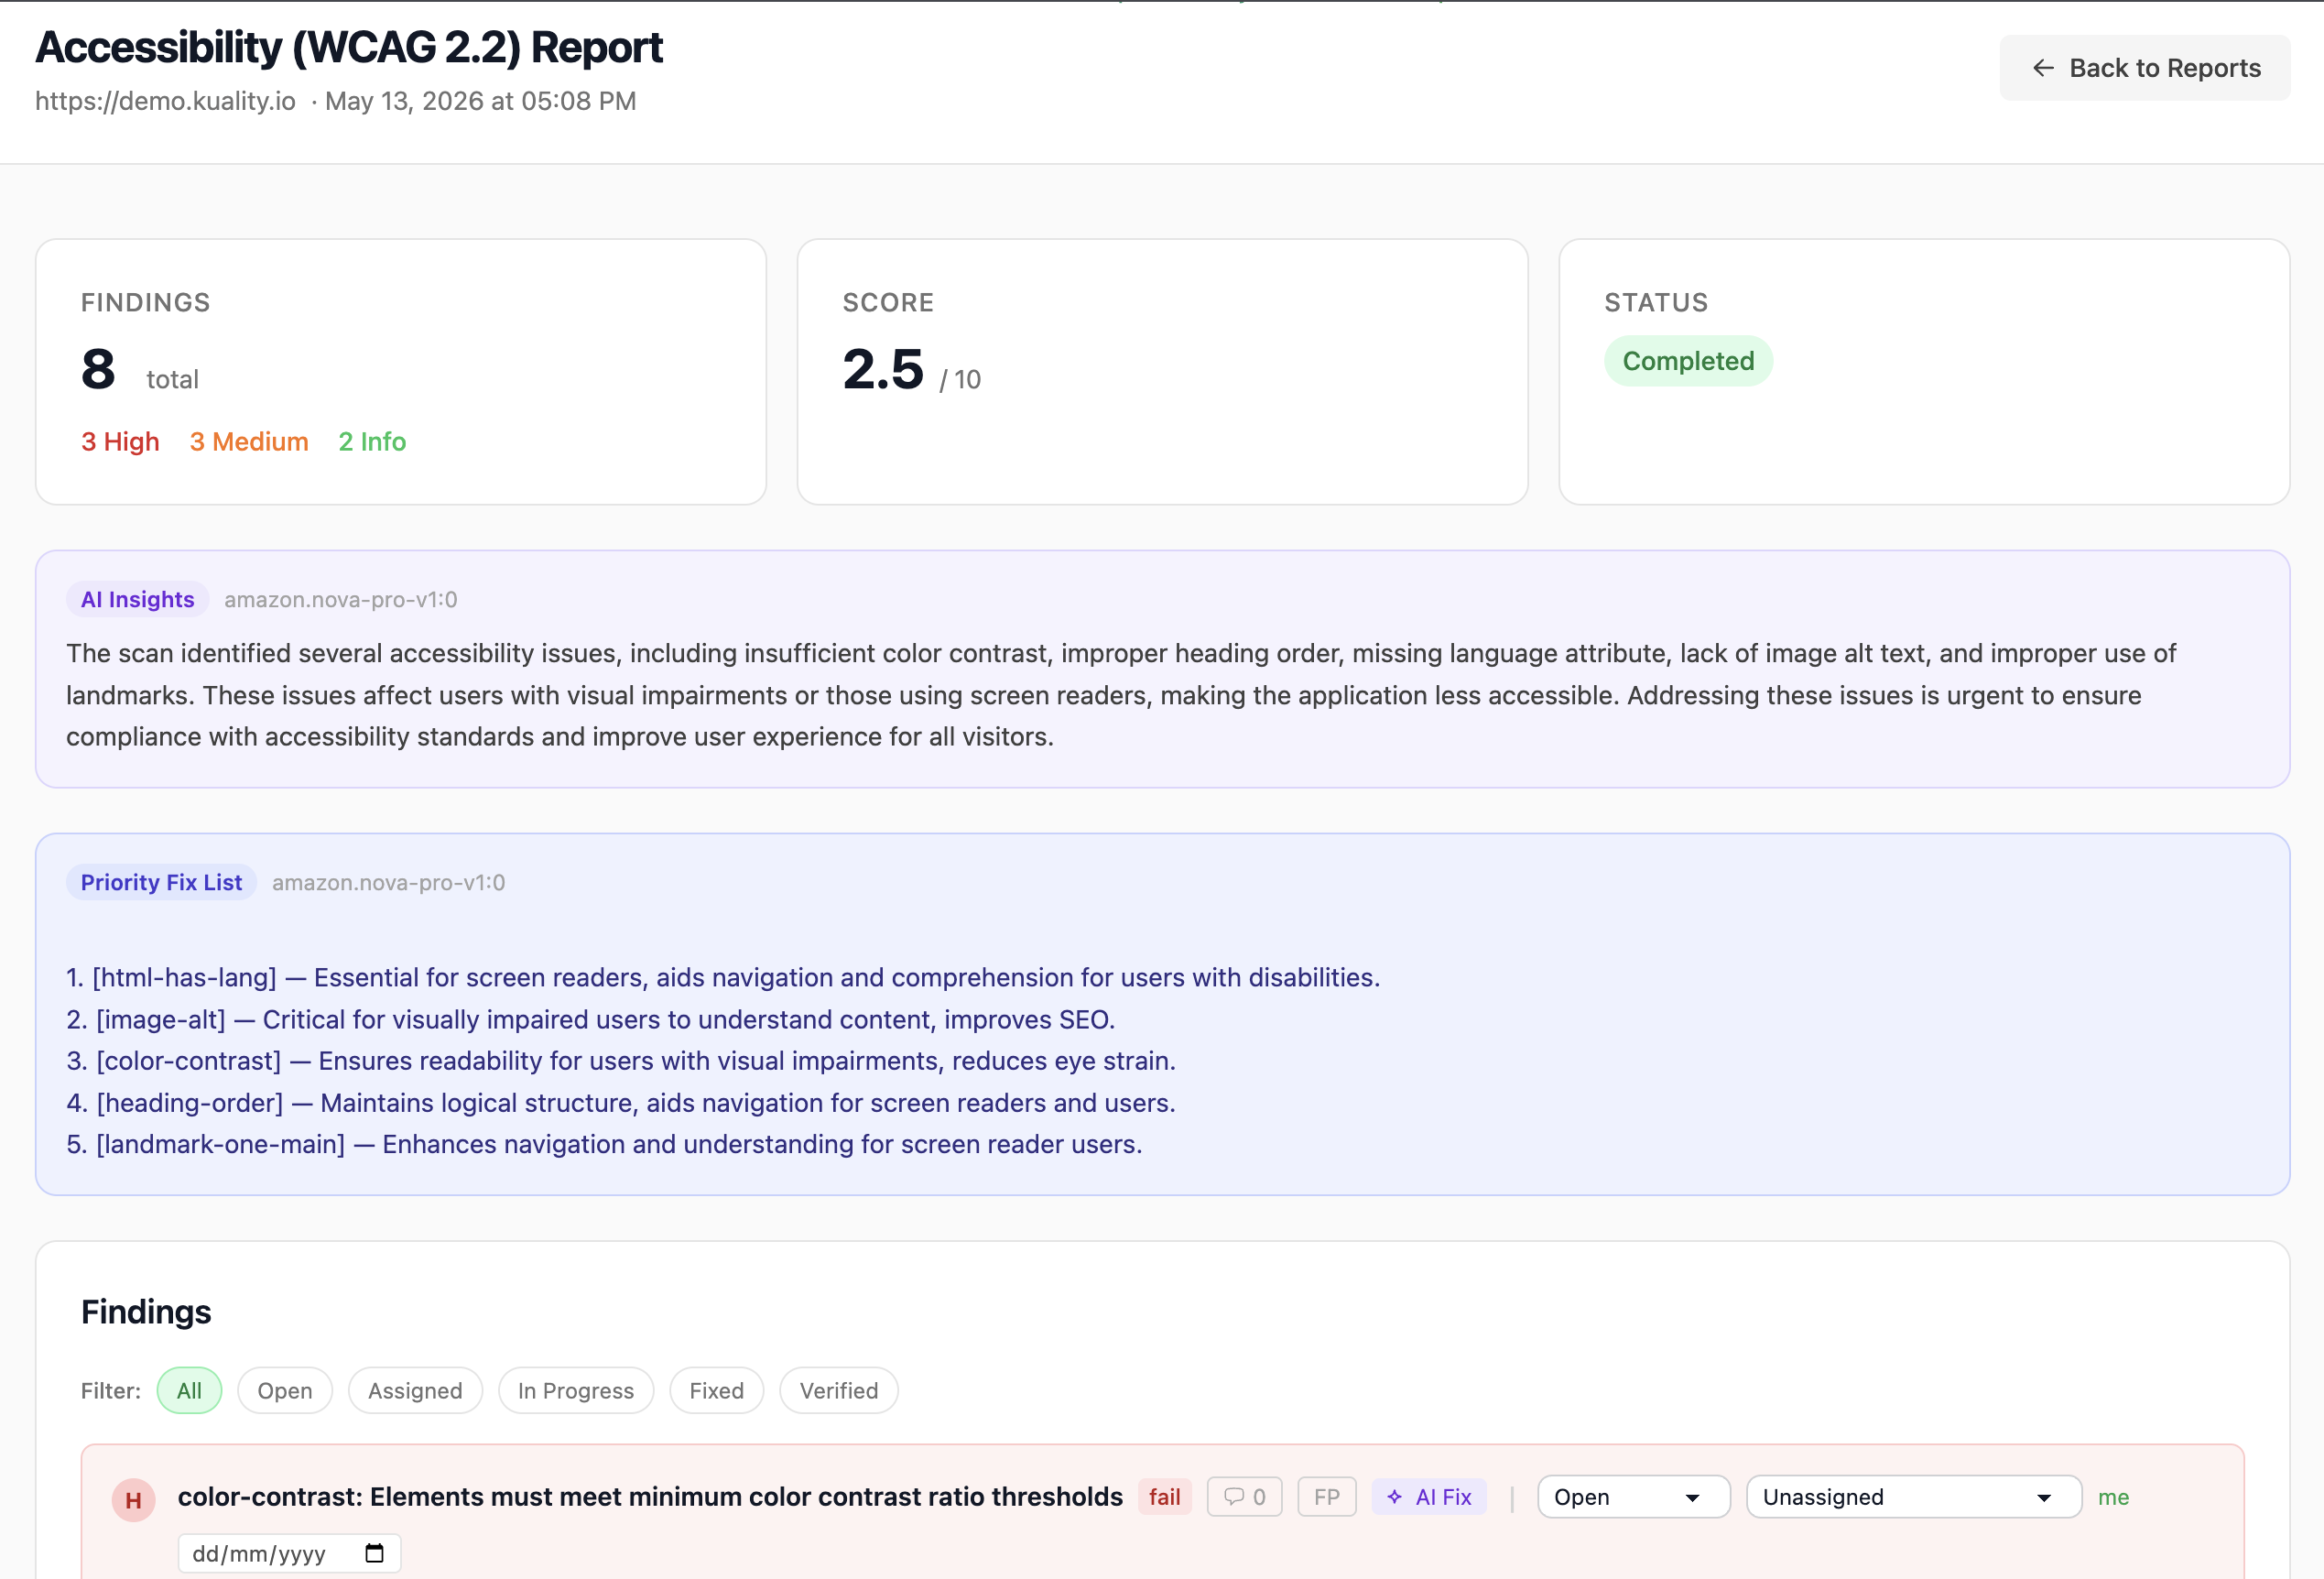Select the All filter chip
Viewport: 2324px width, 1579px height.
[189, 1390]
